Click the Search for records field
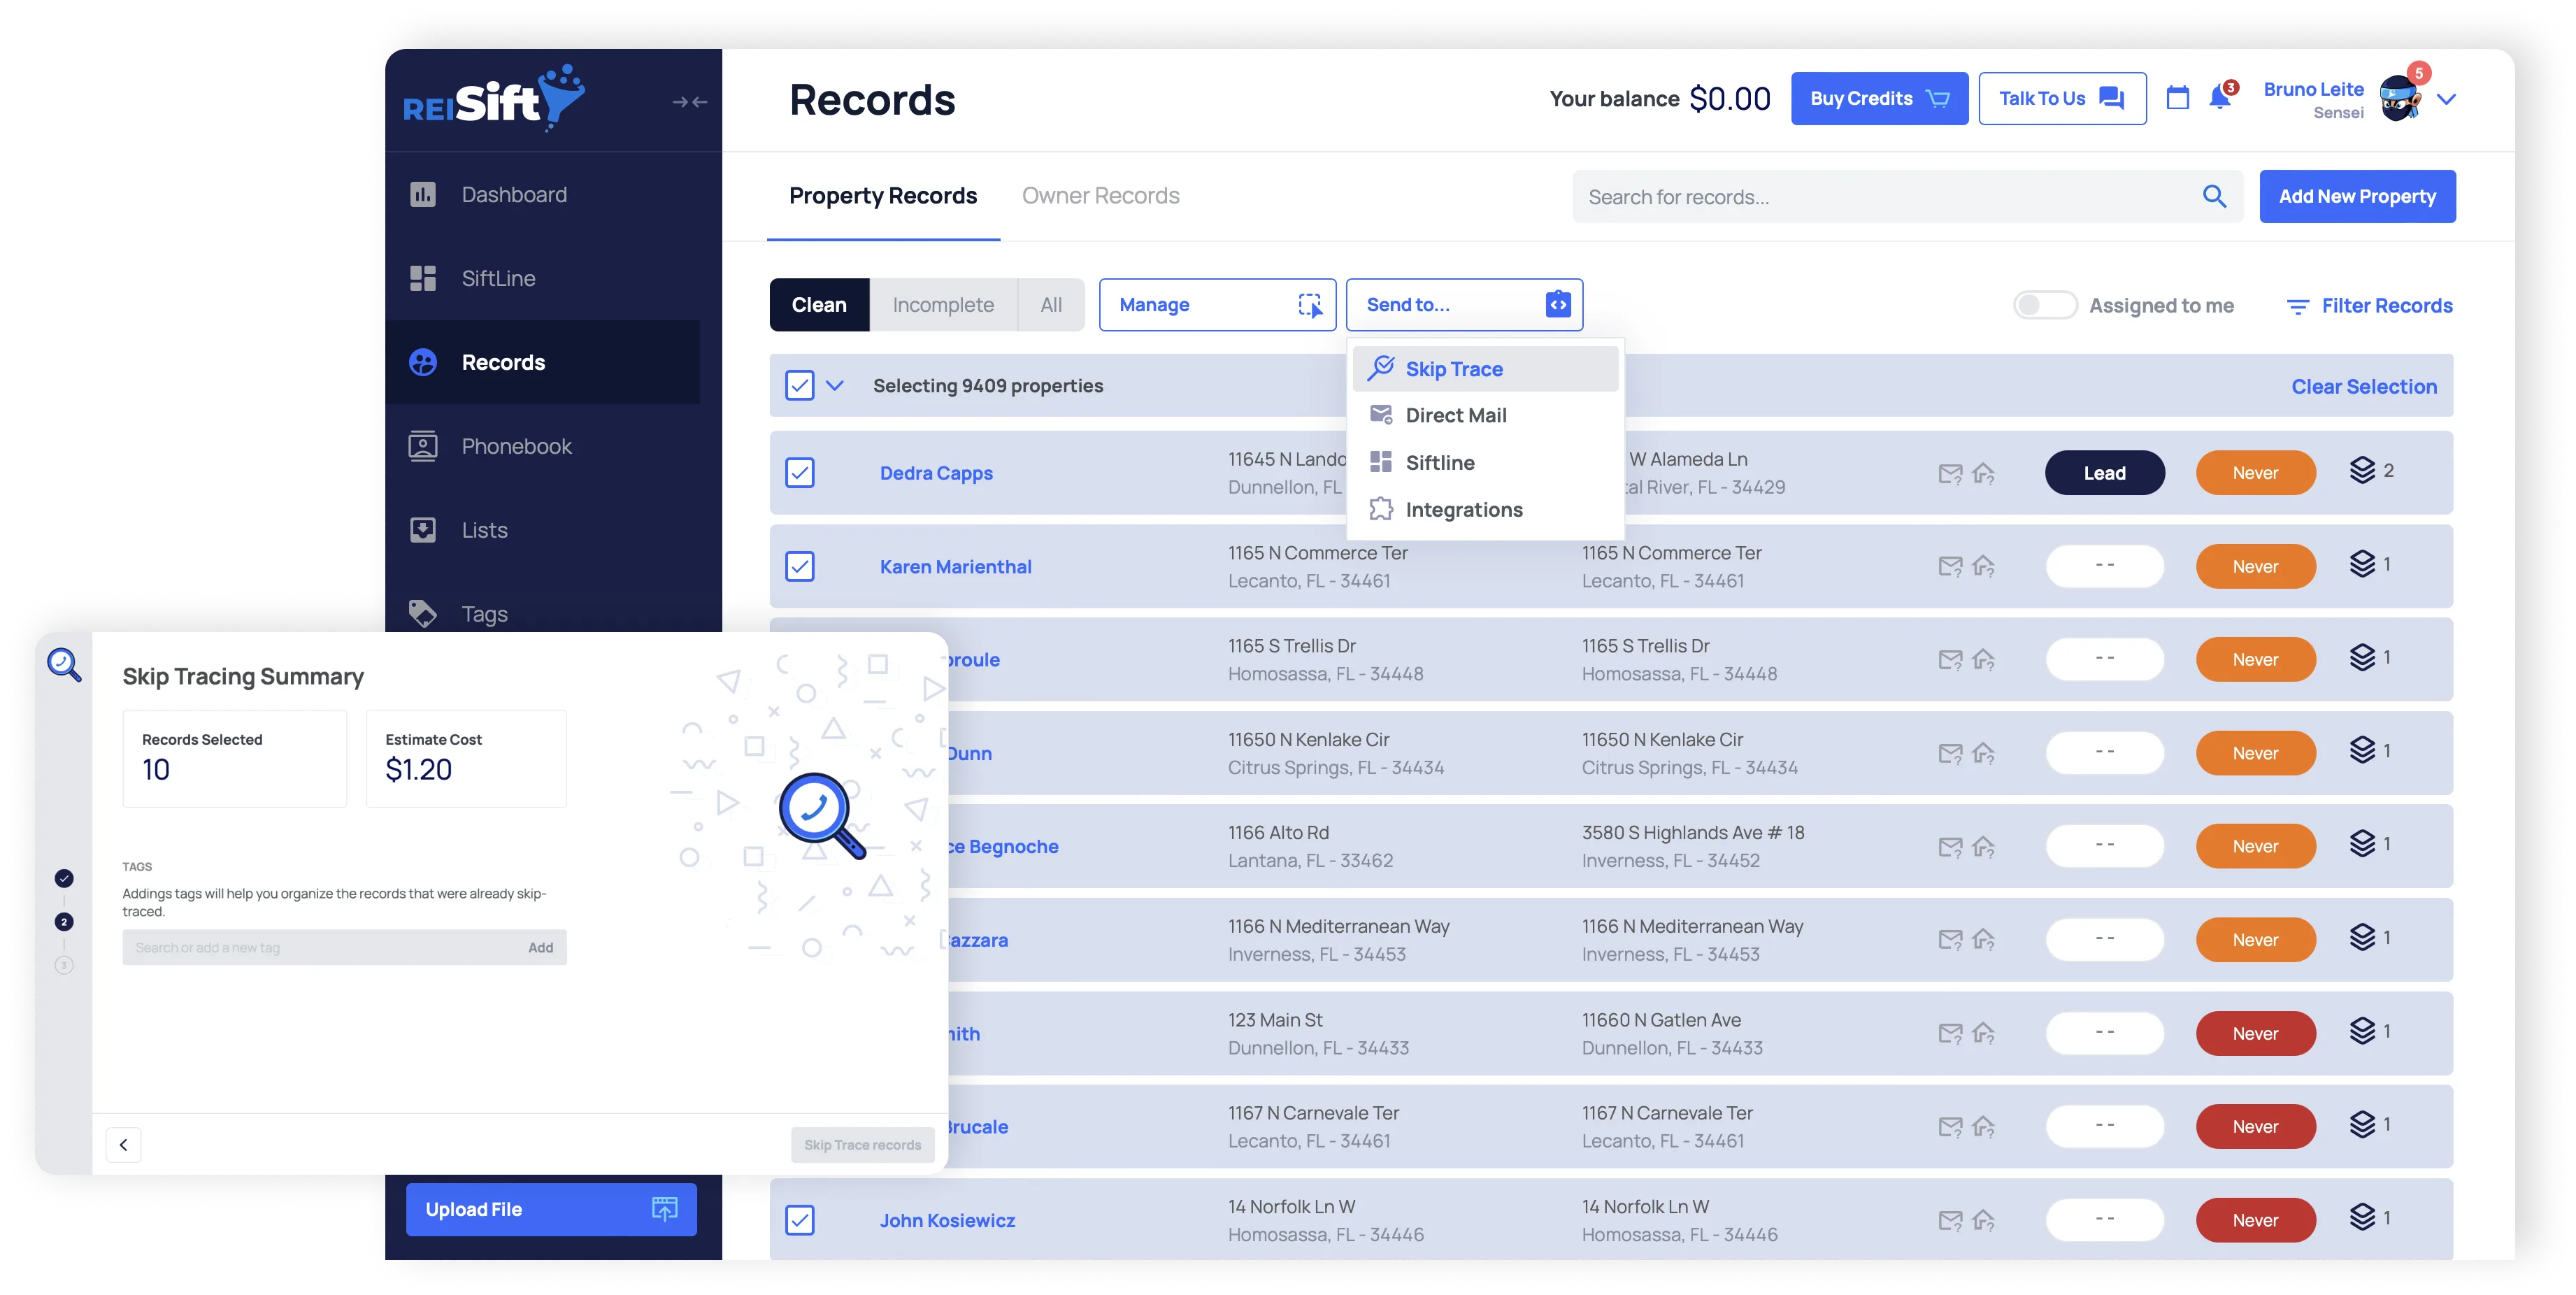This screenshot has height=1295, width=2576. [x=1880, y=197]
